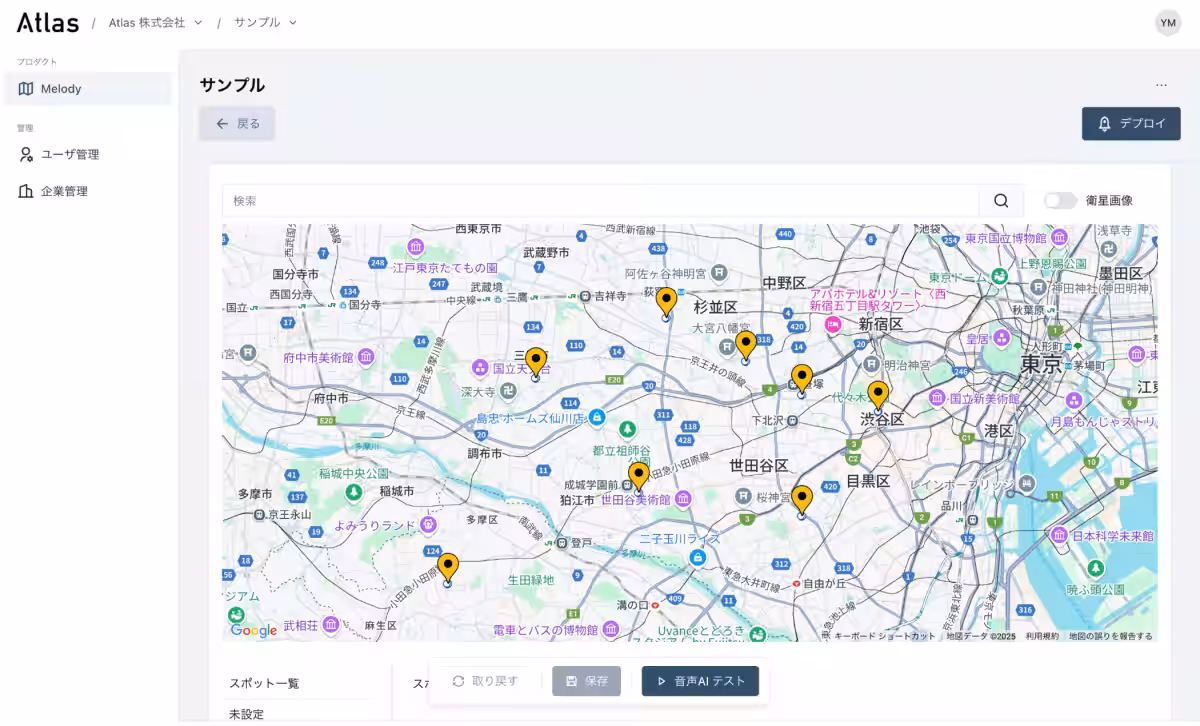
Task: Select the map pin near 杉並区
Action: click(666, 302)
